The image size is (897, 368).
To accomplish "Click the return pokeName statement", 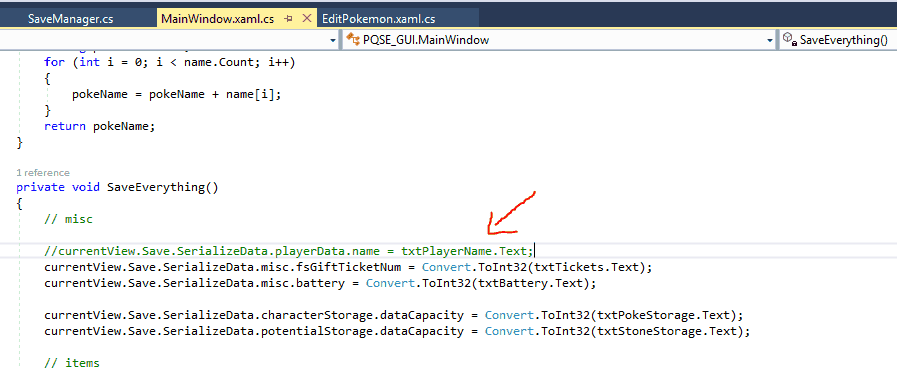I will [100, 126].
